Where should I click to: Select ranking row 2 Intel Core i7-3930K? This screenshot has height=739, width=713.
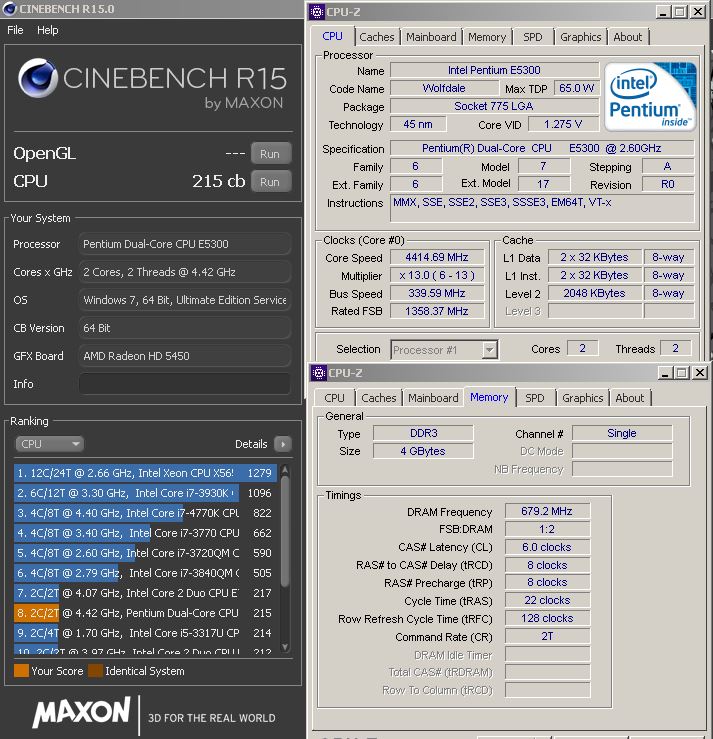tap(145, 493)
